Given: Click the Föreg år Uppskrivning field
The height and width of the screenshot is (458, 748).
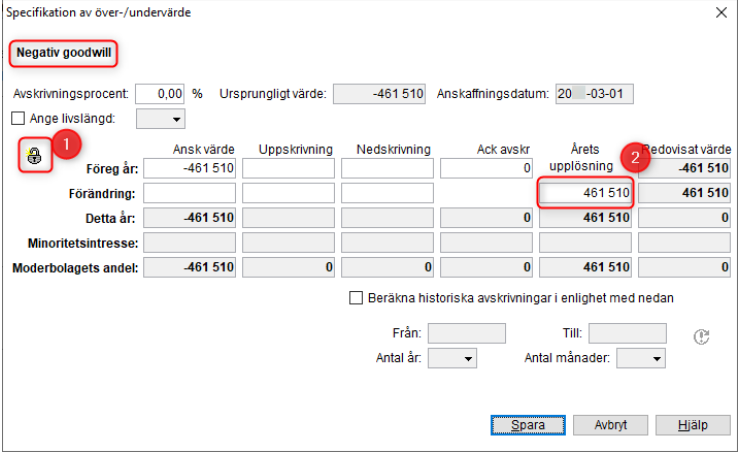Looking at the screenshot, I should pos(289,168).
